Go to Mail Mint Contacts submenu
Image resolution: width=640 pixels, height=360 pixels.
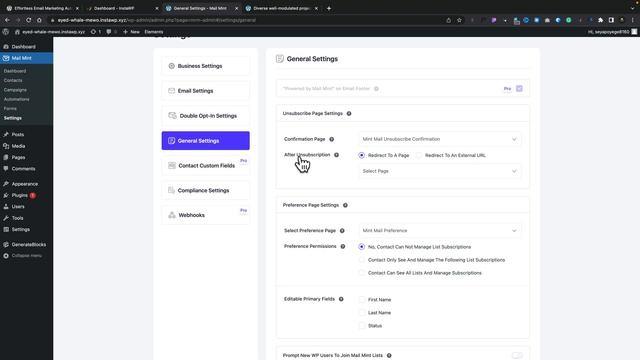(x=13, y=80)
